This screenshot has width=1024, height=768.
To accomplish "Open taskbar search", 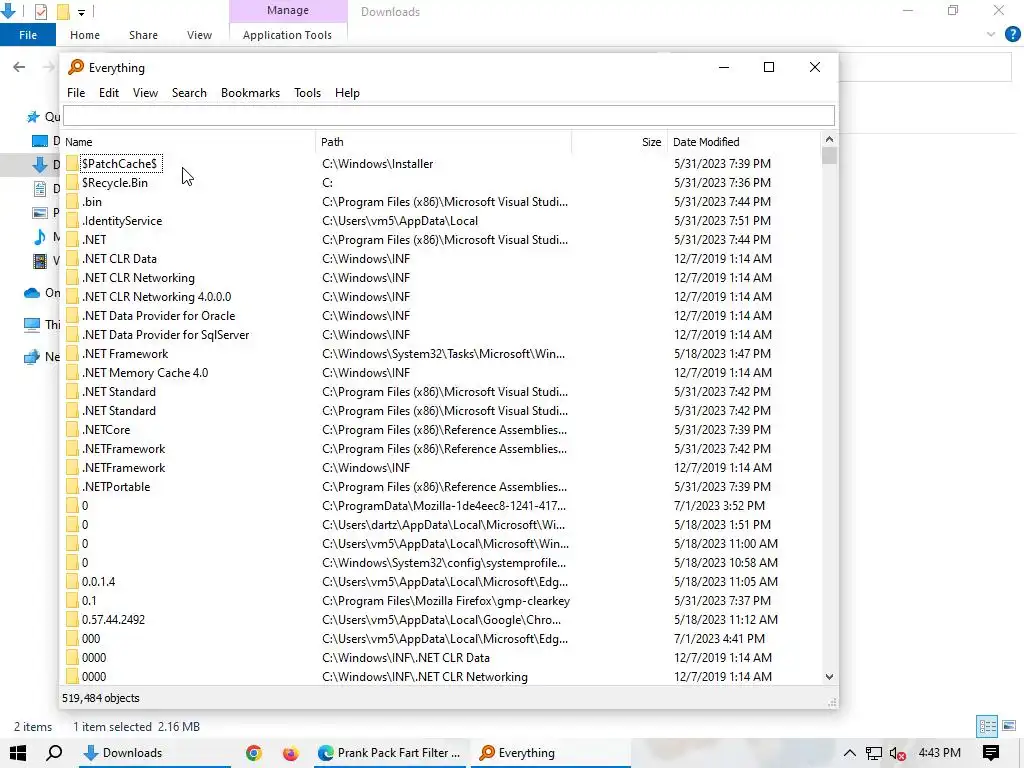I will [54, 753].
